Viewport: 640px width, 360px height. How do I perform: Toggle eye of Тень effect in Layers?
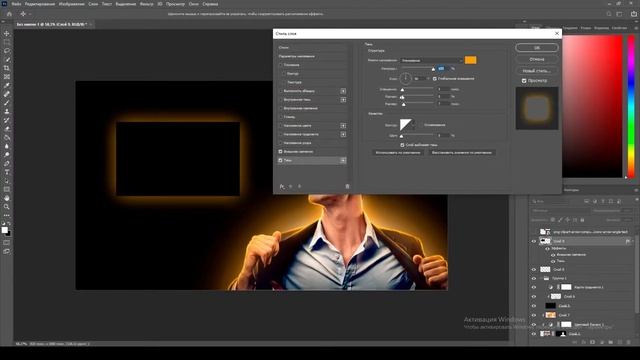553,261
